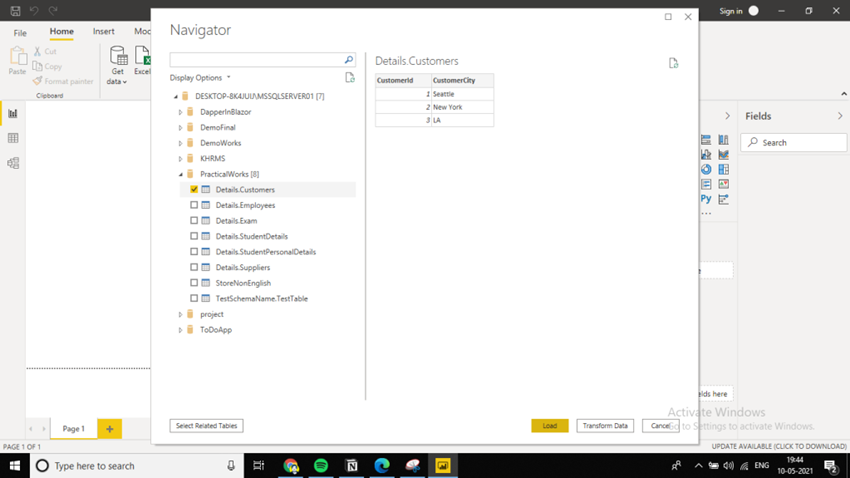Click the update available notice

779,446
